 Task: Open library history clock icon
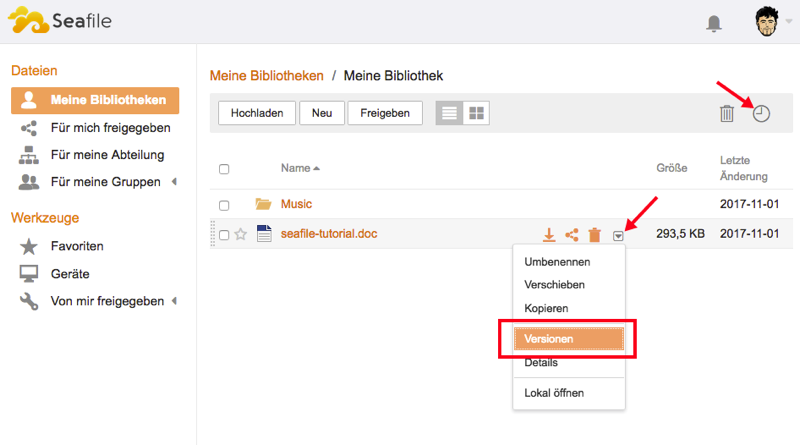(761, 114)
